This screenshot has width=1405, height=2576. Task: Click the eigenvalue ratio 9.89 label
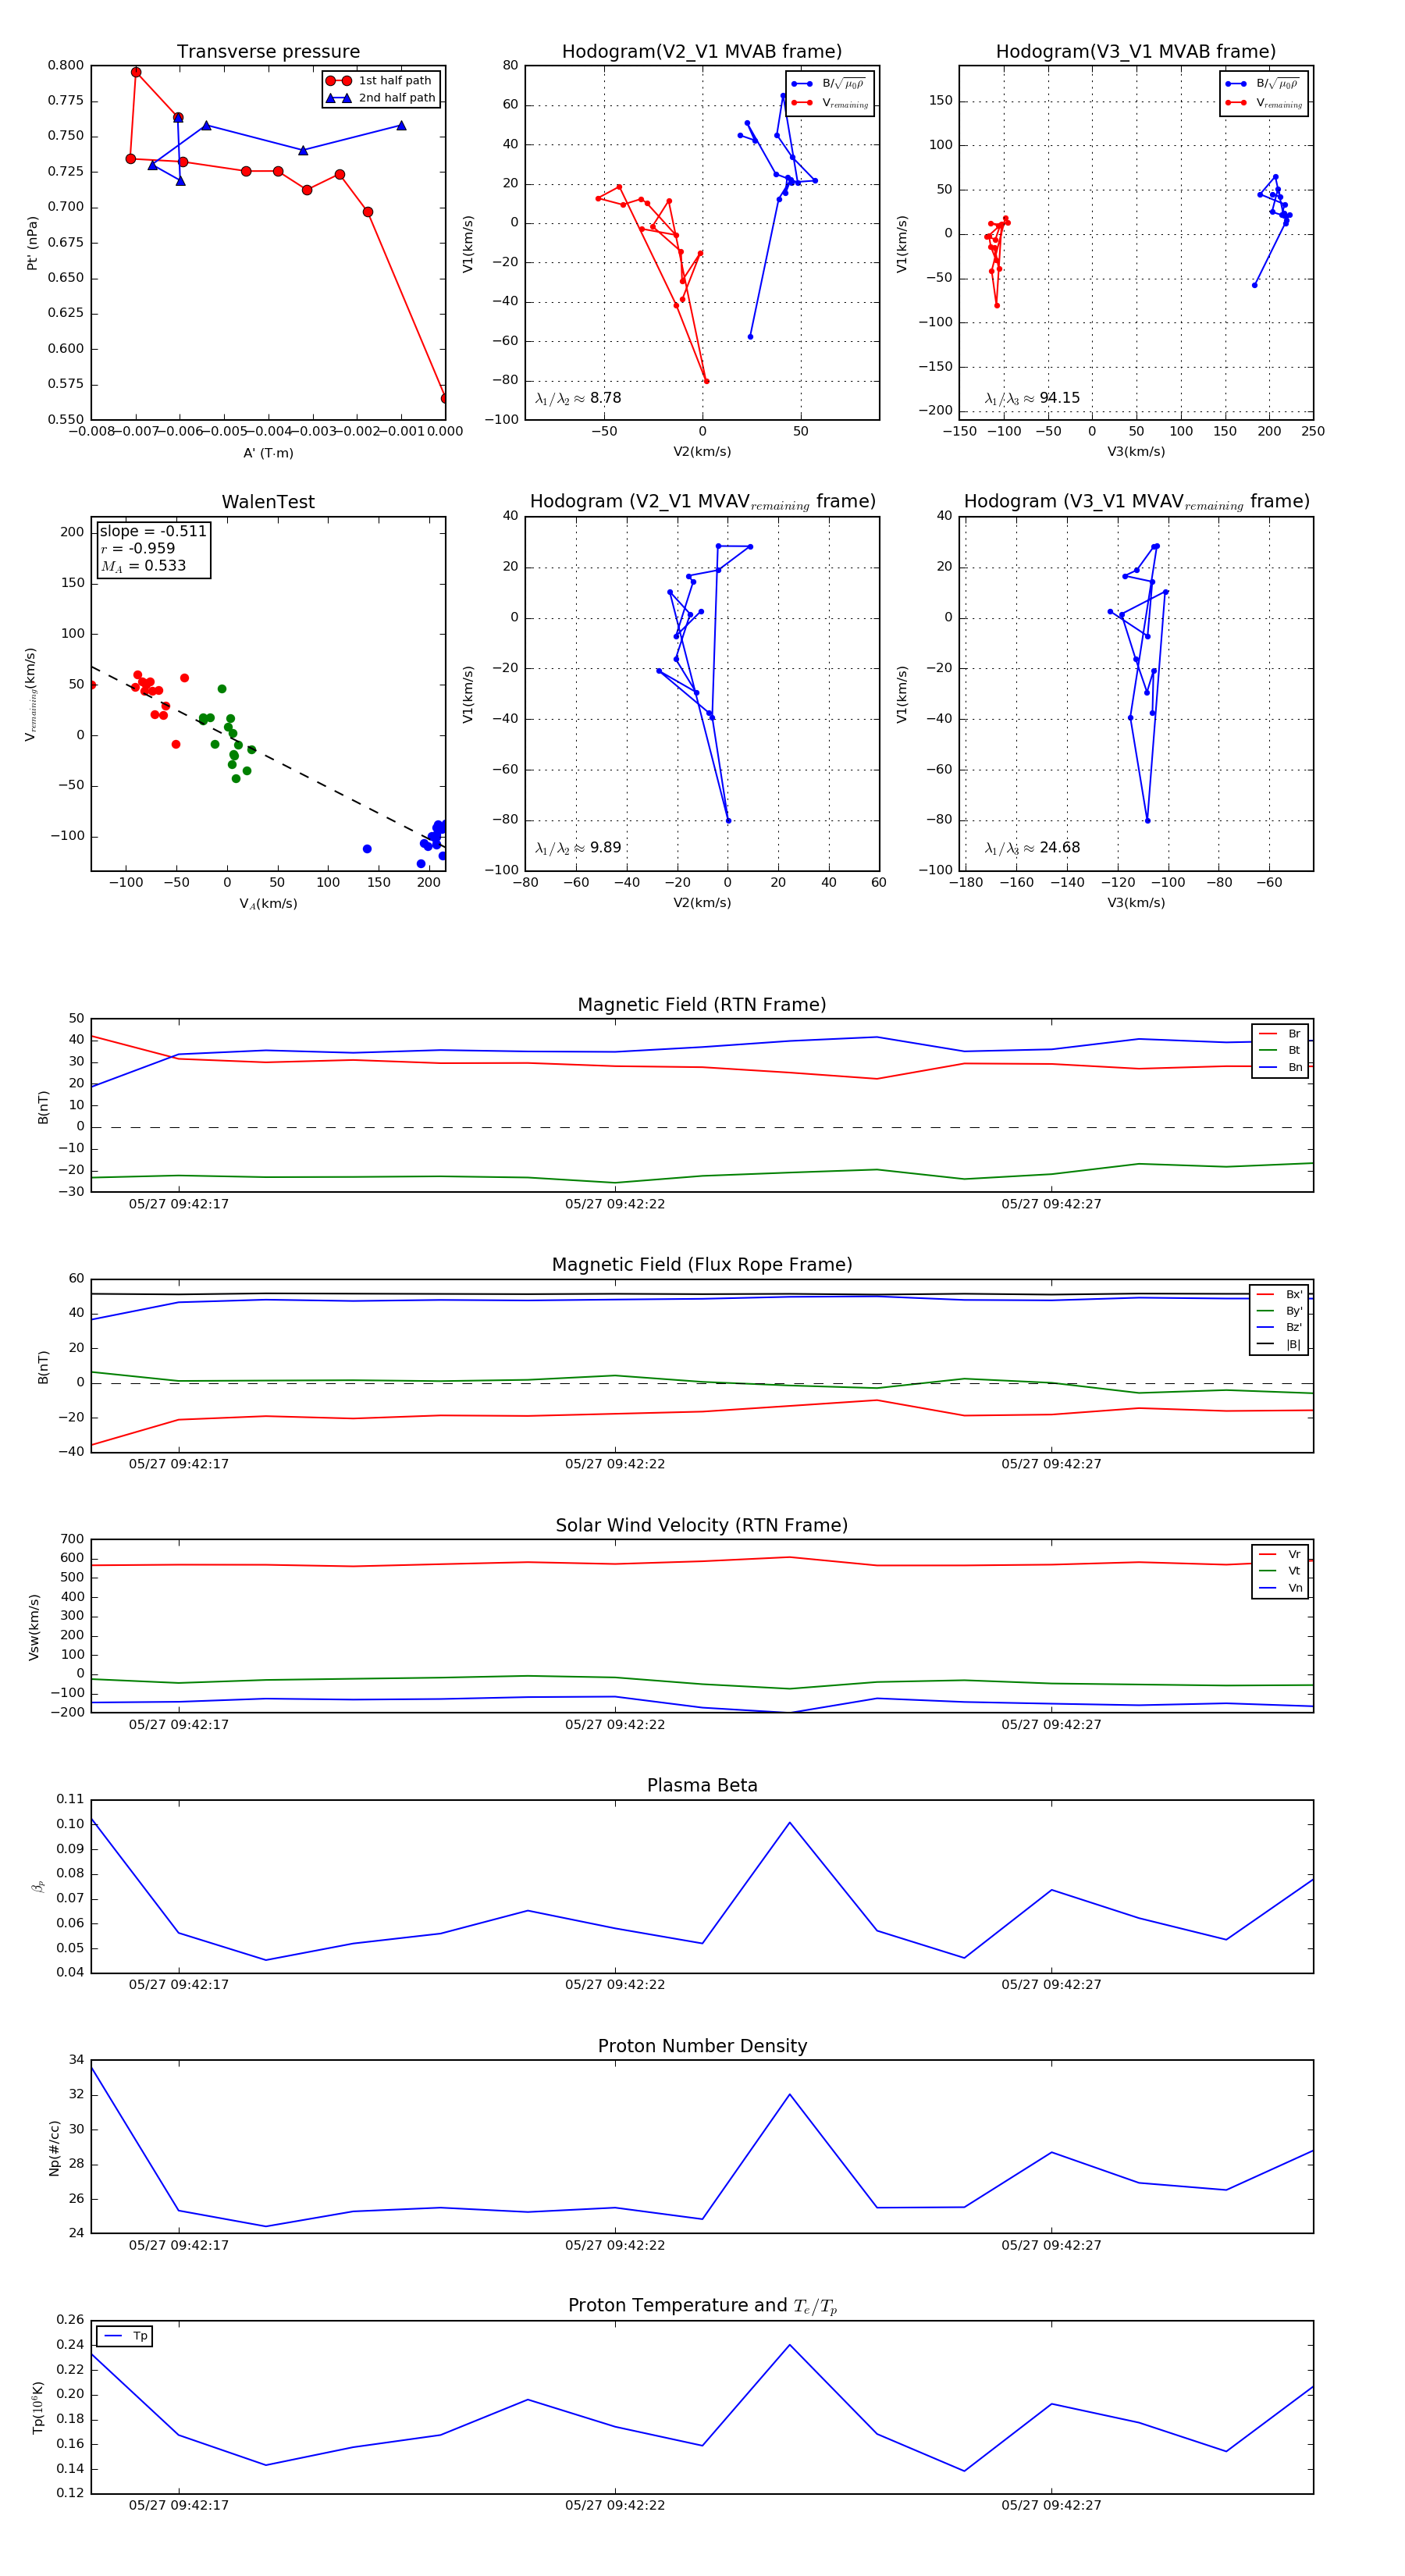(578, 848)
